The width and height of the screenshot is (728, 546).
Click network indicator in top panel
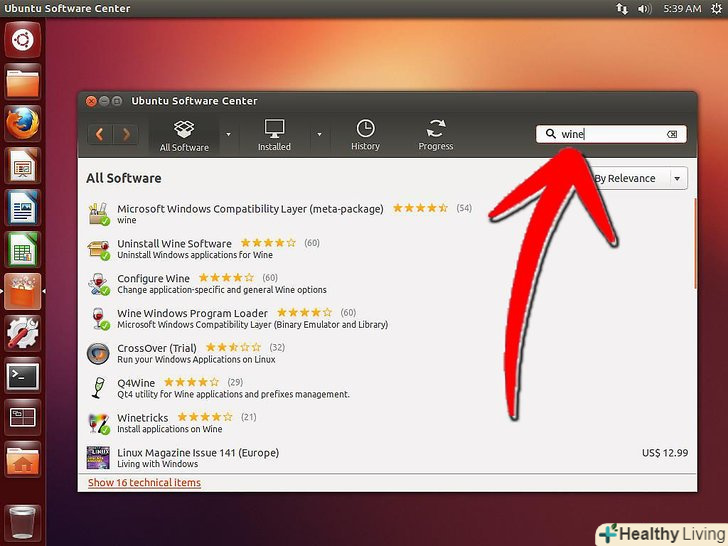[622, 8]
